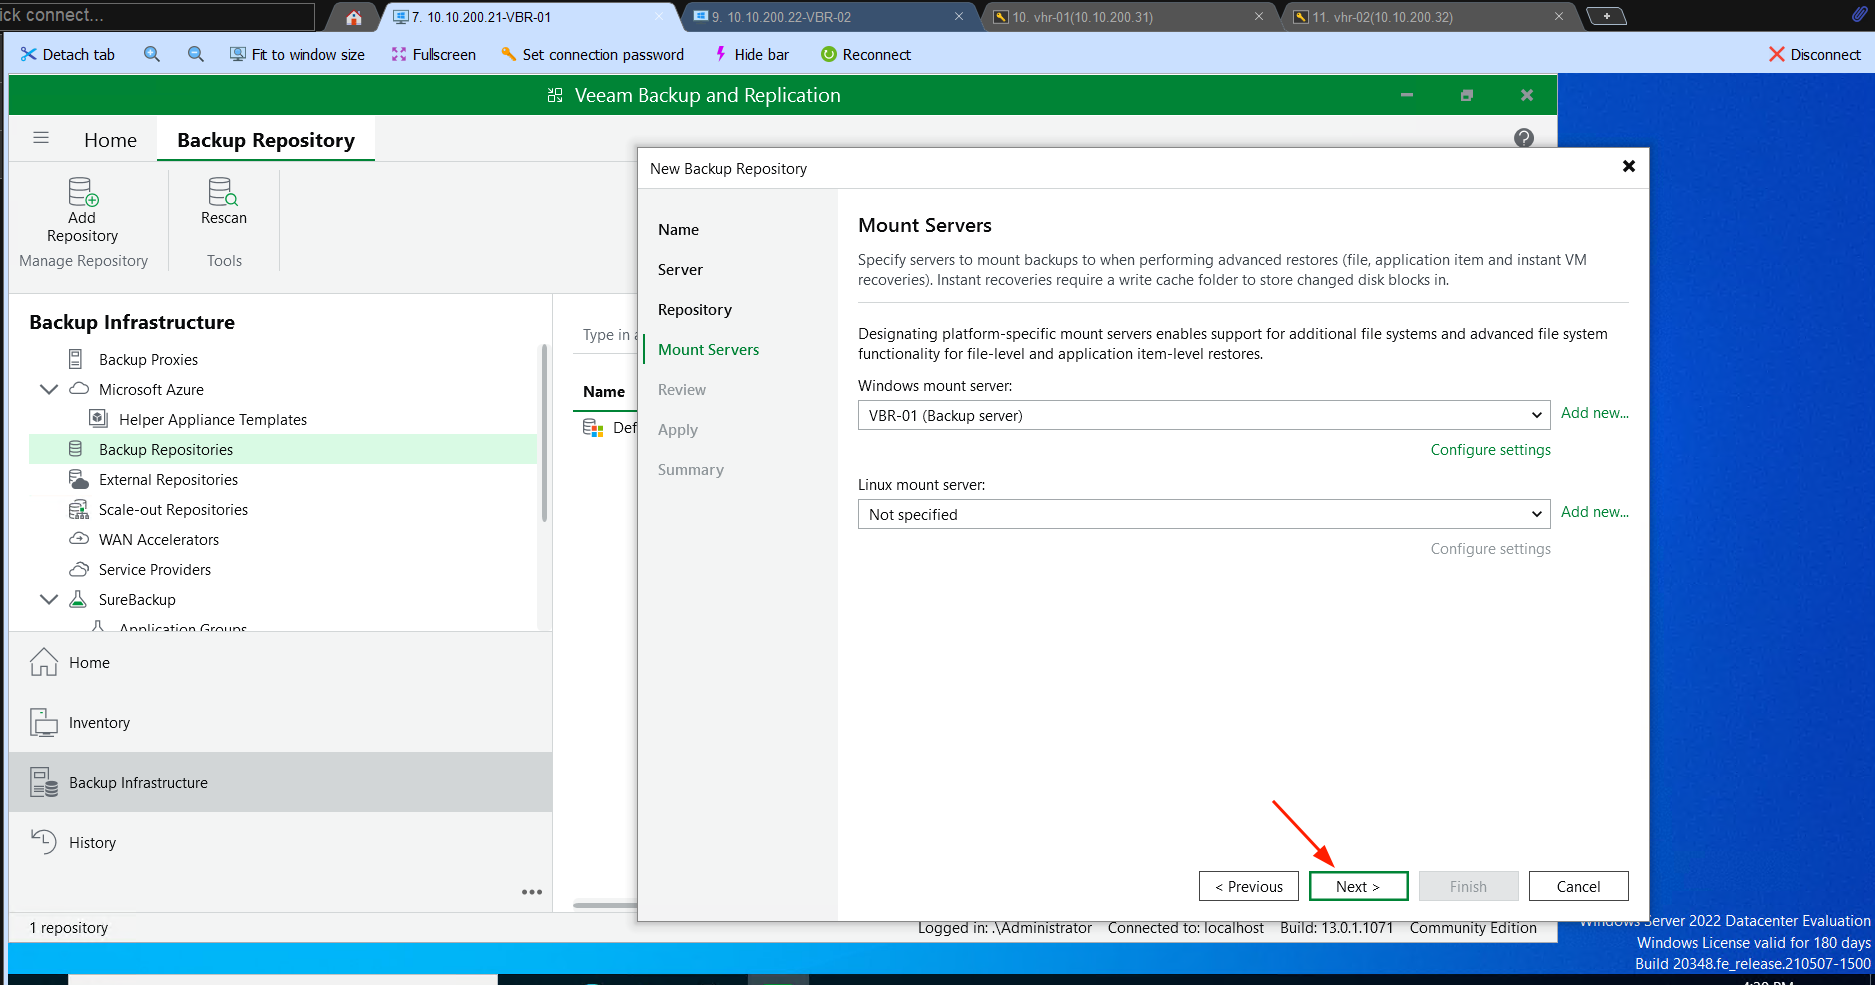The width and height of the screenshot is (1875, 985).
Task: Go to the home tab icon
Action: [x=354, y=17]
